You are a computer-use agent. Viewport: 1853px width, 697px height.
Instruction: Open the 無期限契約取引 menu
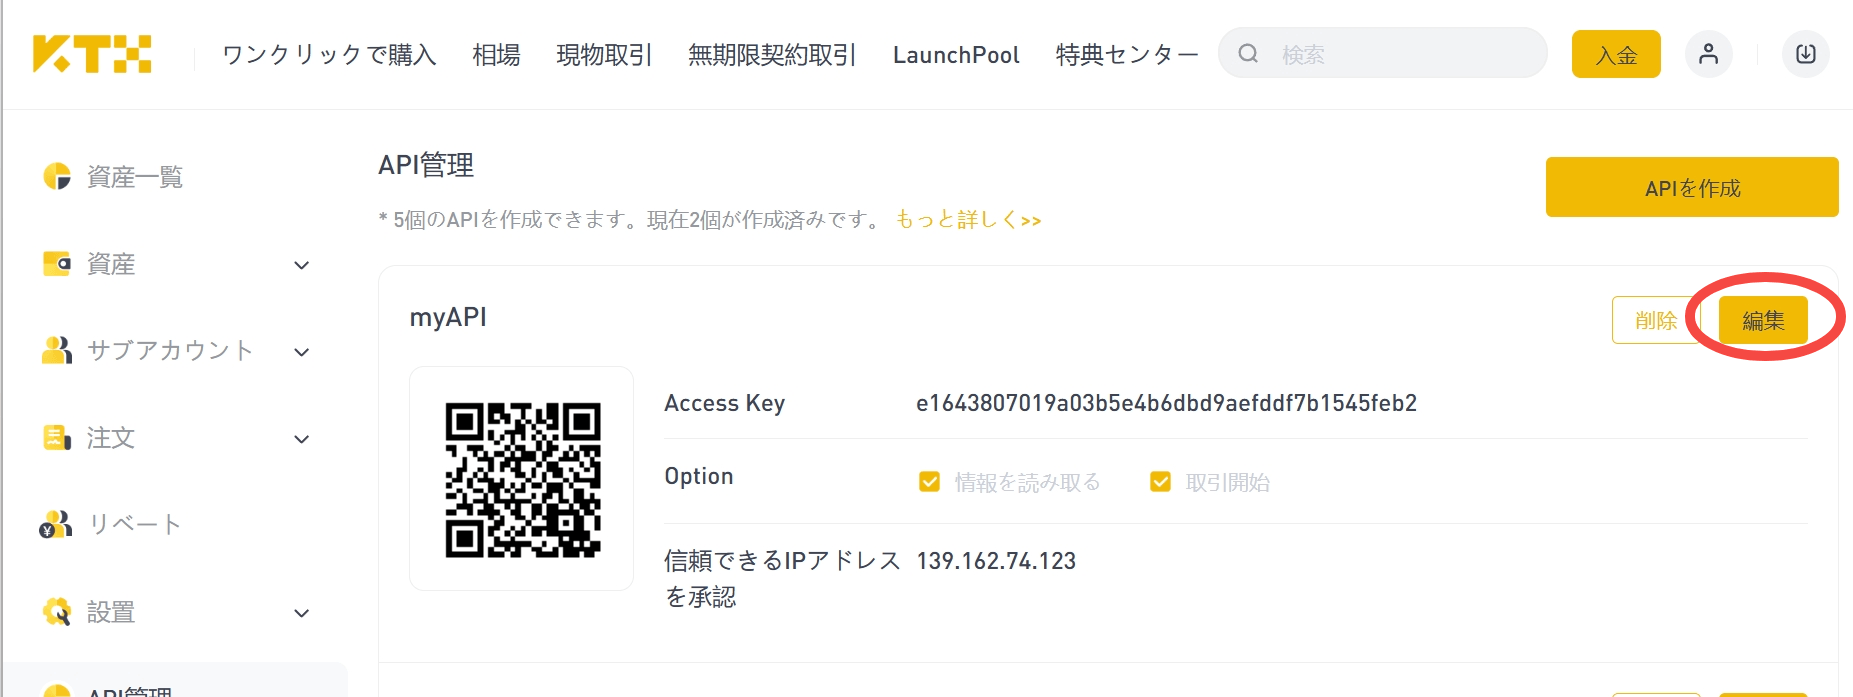coord(772,55)
